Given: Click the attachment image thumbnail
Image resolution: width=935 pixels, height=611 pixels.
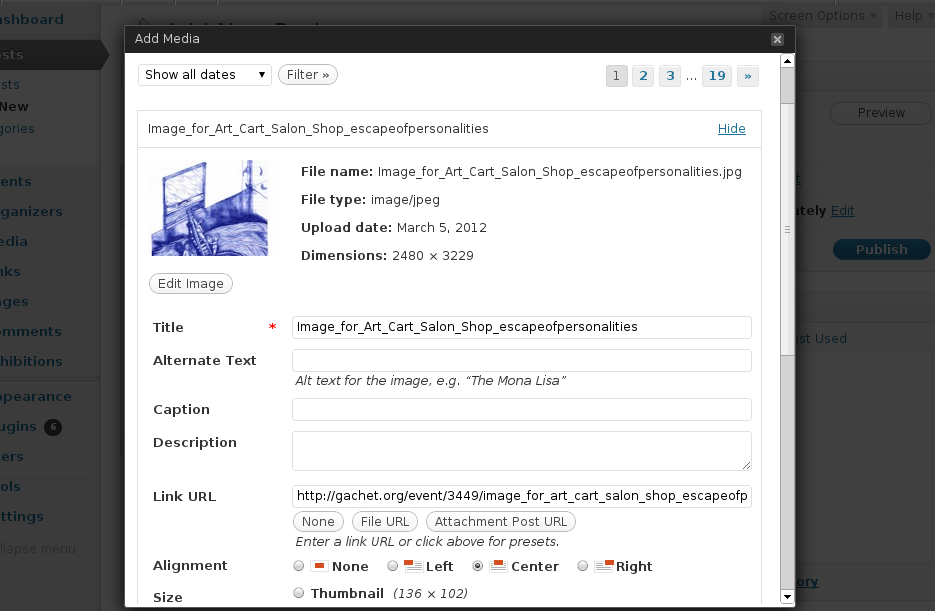Looking at the screenshot, I should tap(209, 208).
